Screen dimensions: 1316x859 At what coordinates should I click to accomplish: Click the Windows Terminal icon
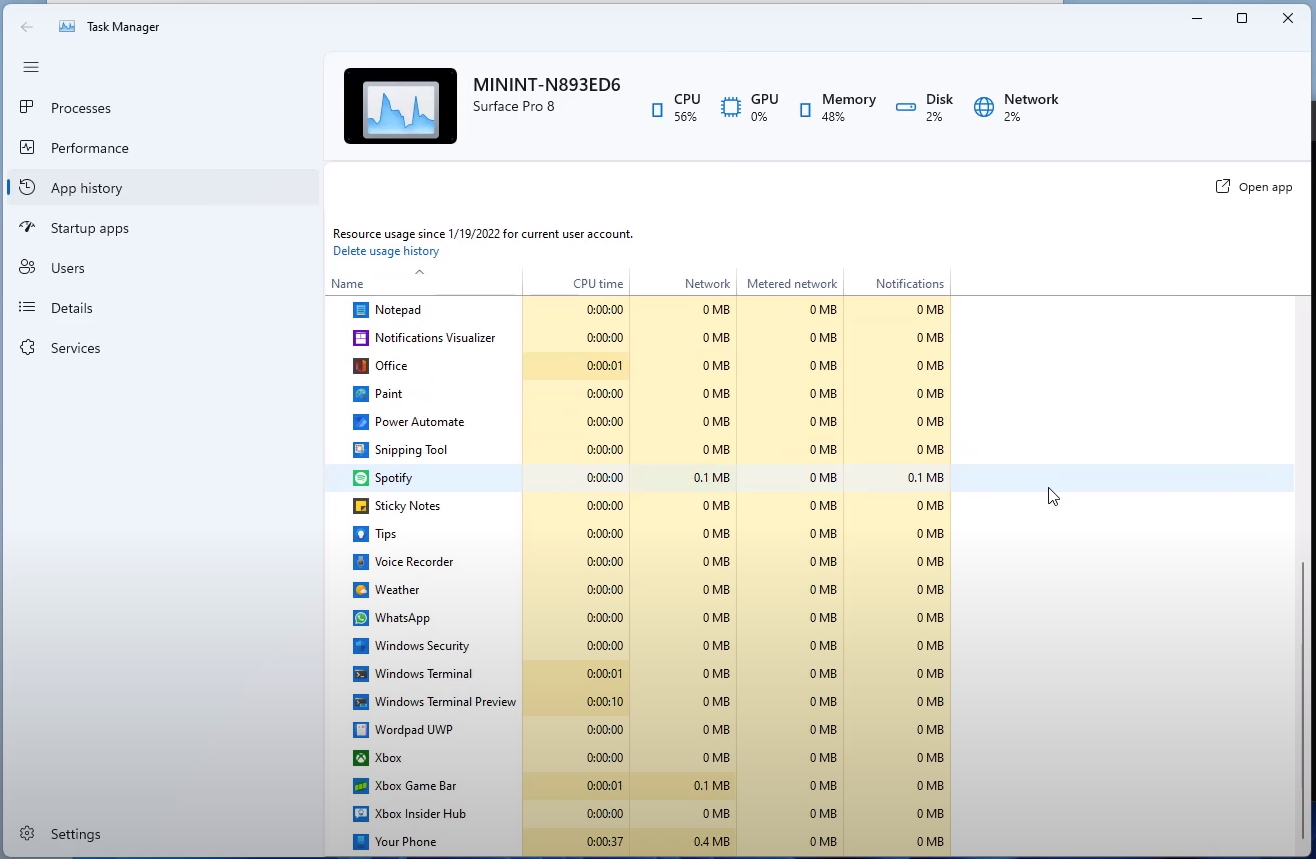pos(361,674)
